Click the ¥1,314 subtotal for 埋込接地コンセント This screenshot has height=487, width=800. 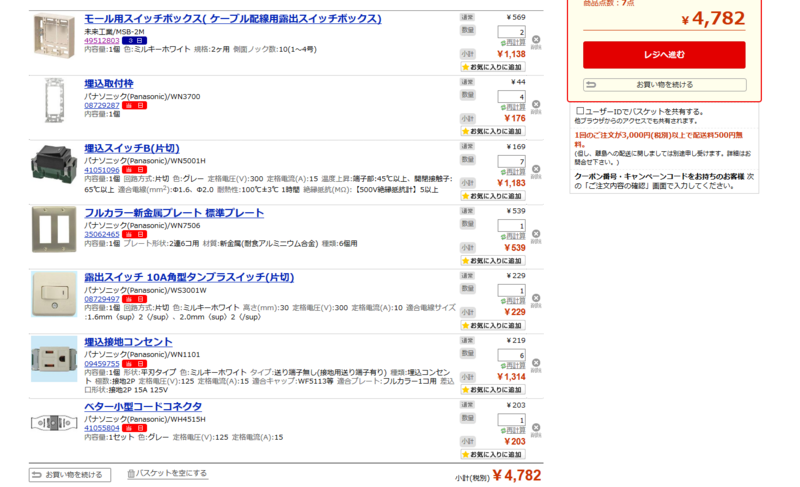[511, 377]
